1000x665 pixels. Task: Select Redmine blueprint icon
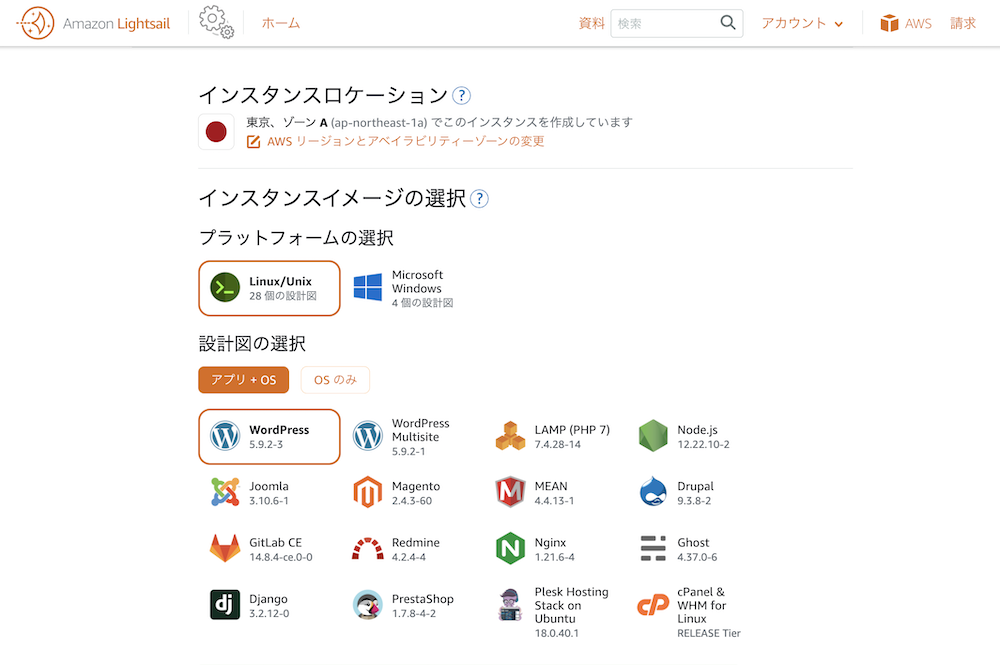tap(368, 549)
